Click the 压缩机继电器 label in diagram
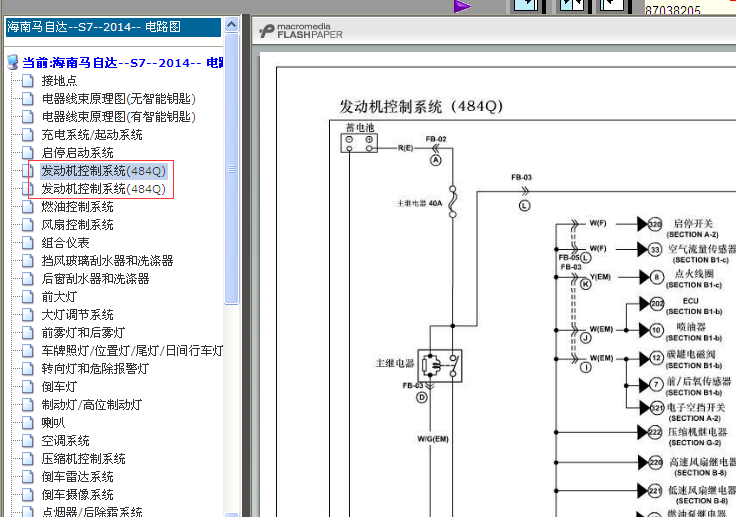The width and height of the screenshot is (736, 517). [x=698, y=432]
